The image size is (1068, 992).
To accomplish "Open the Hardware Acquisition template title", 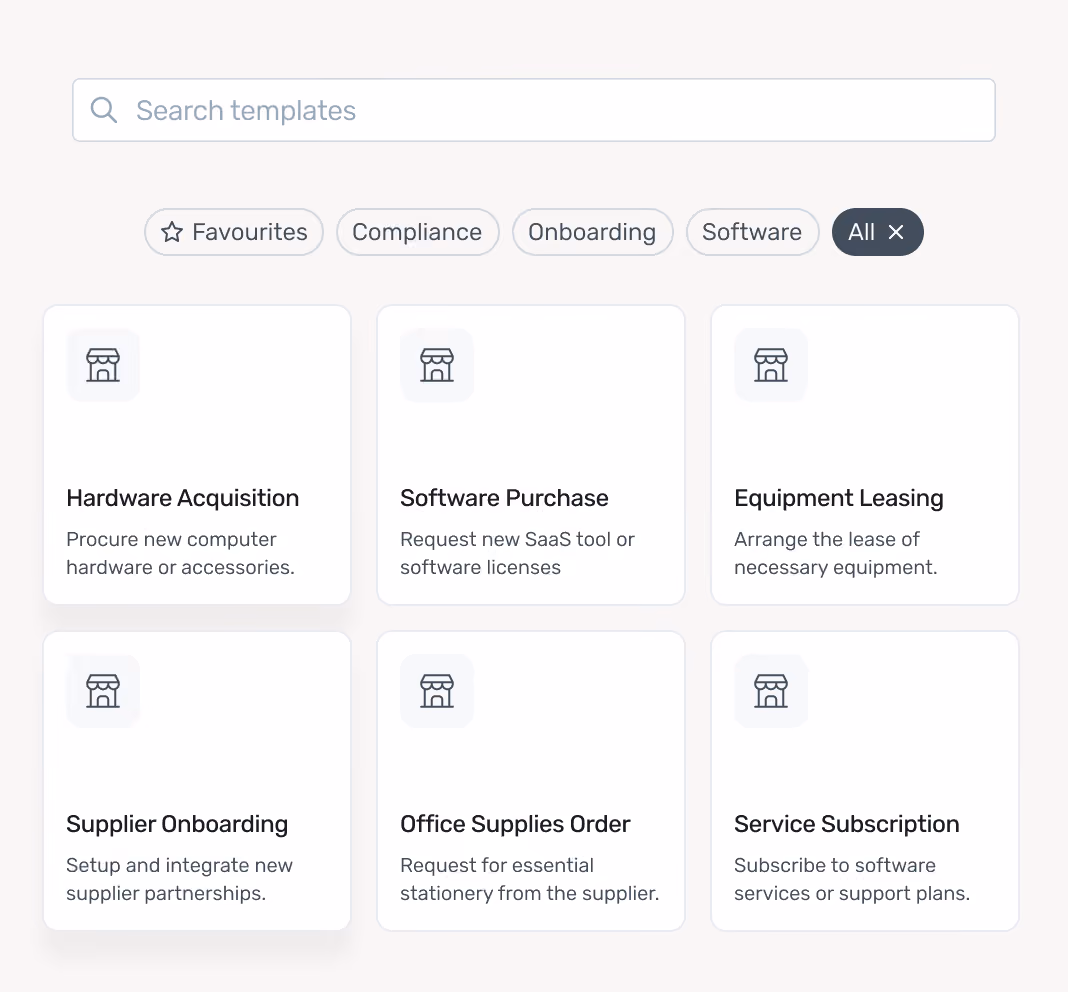I will (x=183, y=498).
